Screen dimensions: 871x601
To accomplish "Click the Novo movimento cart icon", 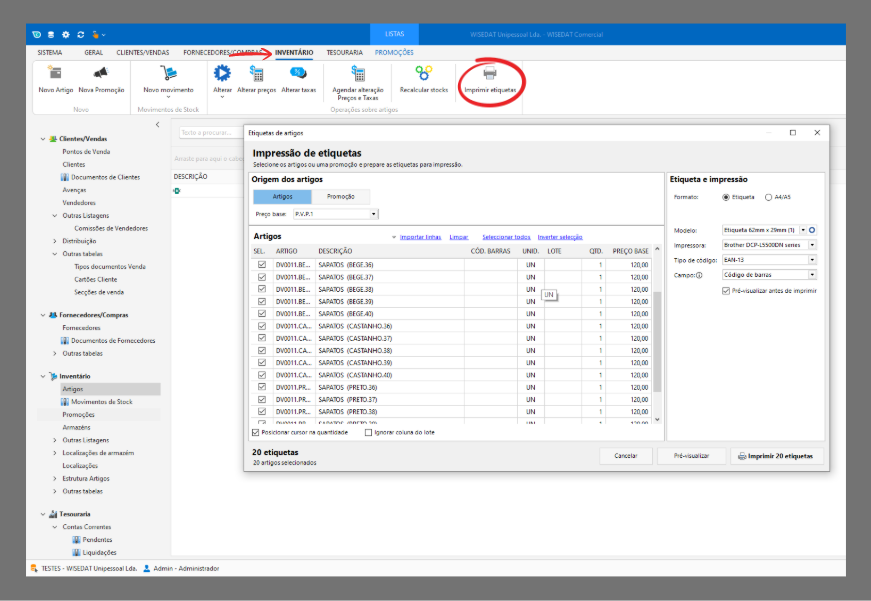I will [168, 73].
